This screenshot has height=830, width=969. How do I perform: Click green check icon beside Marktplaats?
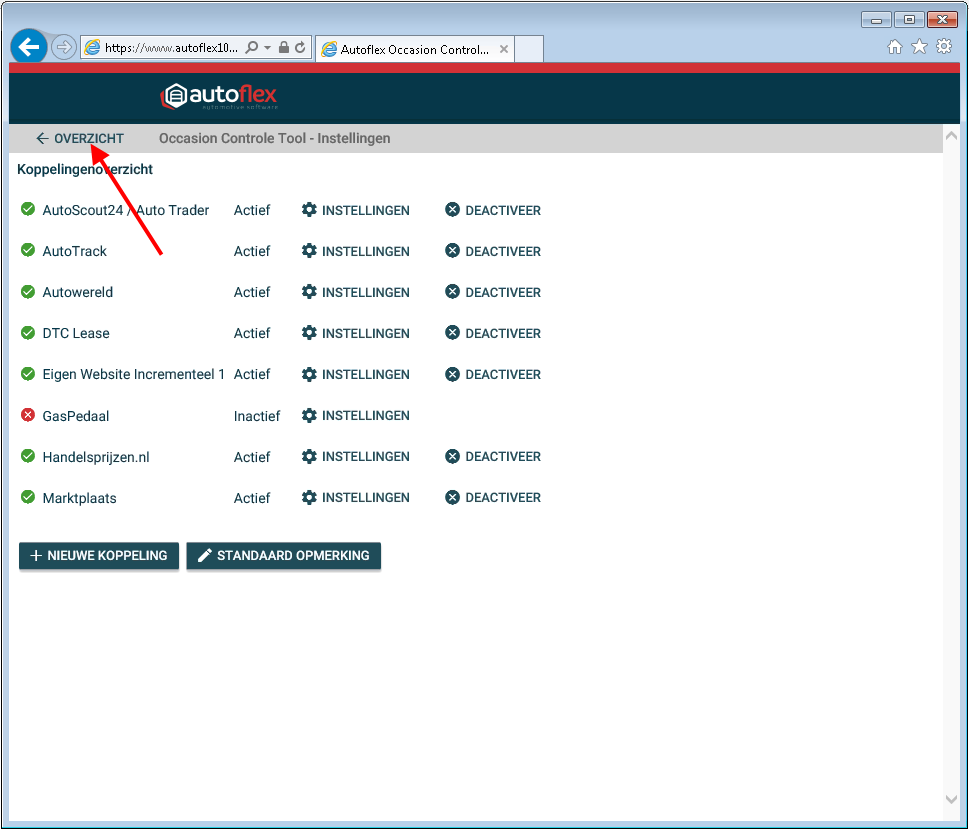[x=28, y=497]
